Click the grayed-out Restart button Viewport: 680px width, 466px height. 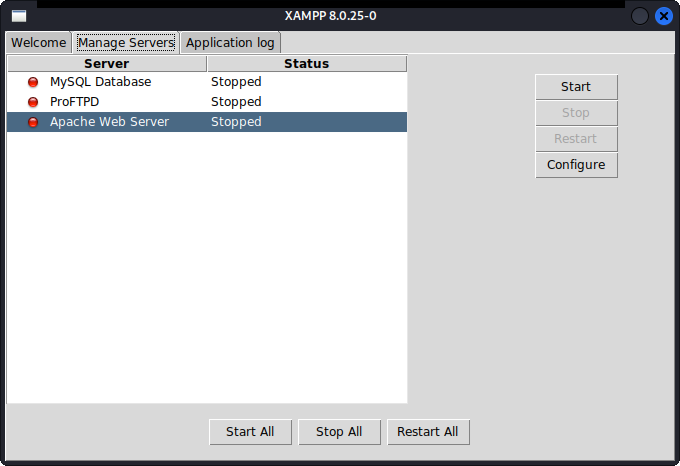click(576, 139)
